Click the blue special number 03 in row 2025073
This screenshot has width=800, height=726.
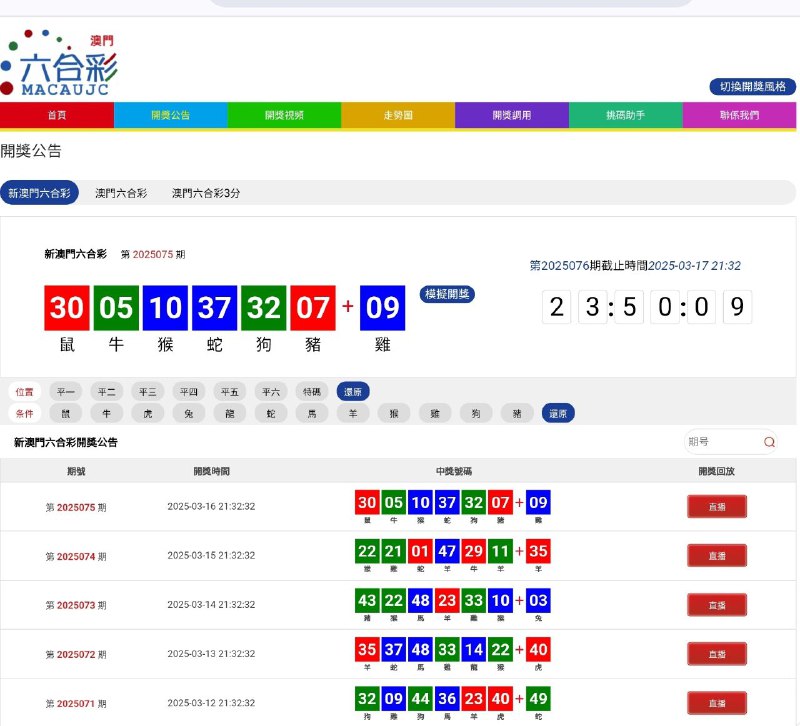tap(538, 600)
